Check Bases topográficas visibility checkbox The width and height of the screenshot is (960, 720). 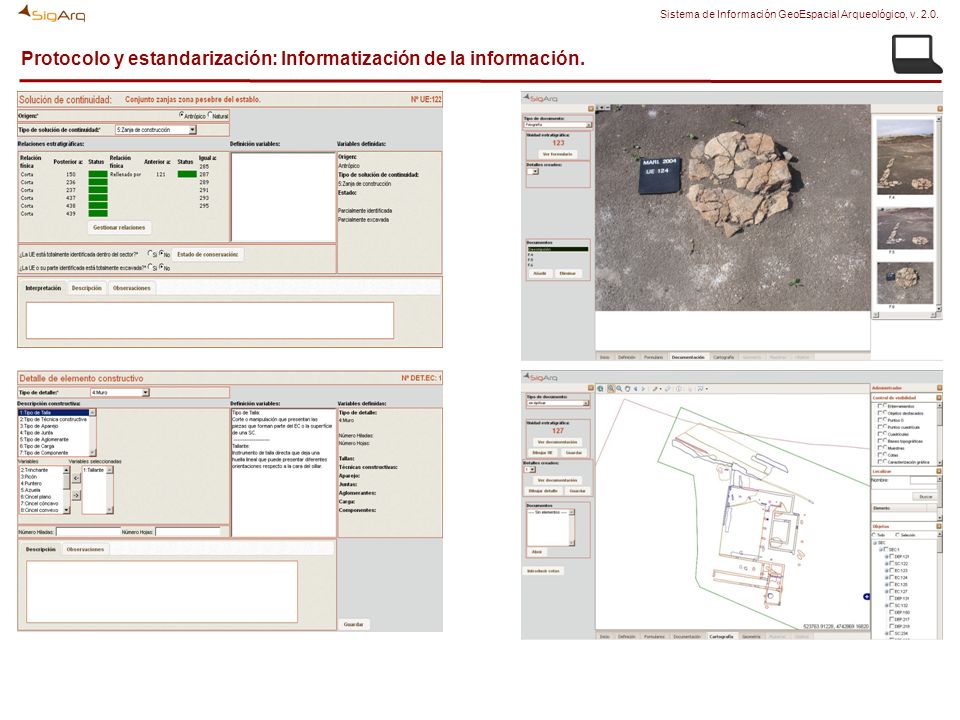(x=880, y=441)
